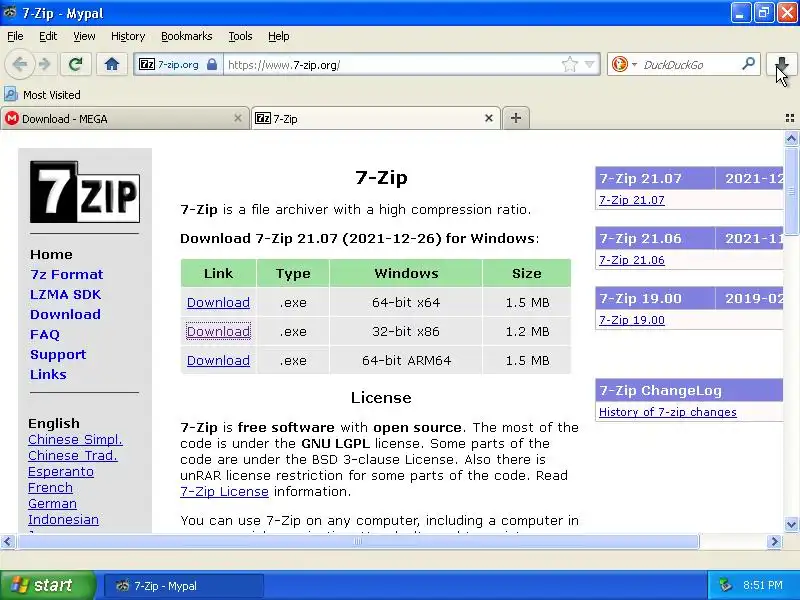Image resolution: width=800 pixels, height=600 pixels.
Task: Switch language to Indonesian
Action: [63, 519]
